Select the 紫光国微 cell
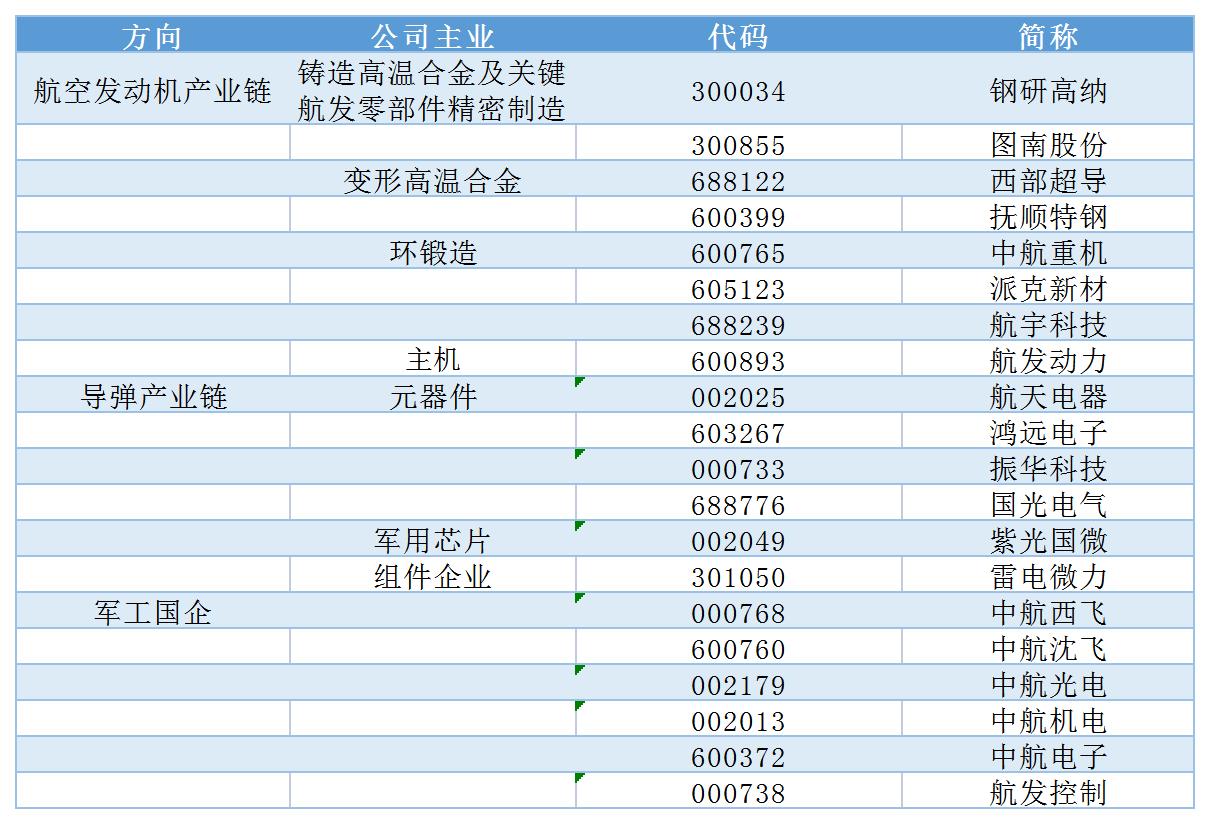Screen dimensions: 1210x824 point(1048,539)
